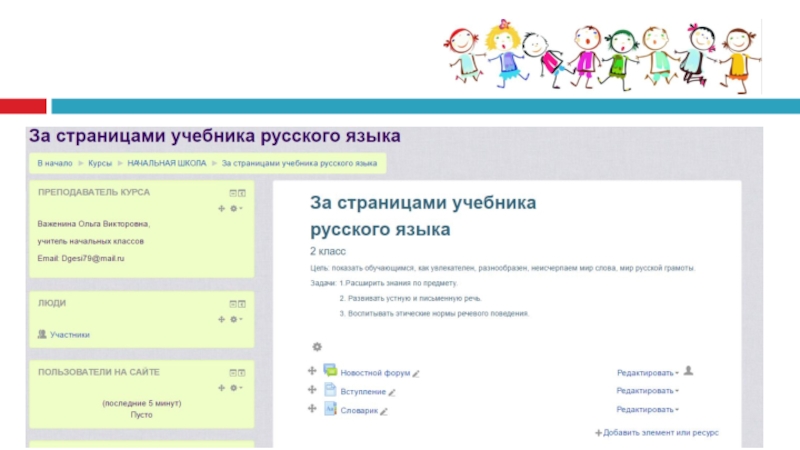
Task: Move the Пользователи на сайте block crosshair icon
Action: (221, 388)
